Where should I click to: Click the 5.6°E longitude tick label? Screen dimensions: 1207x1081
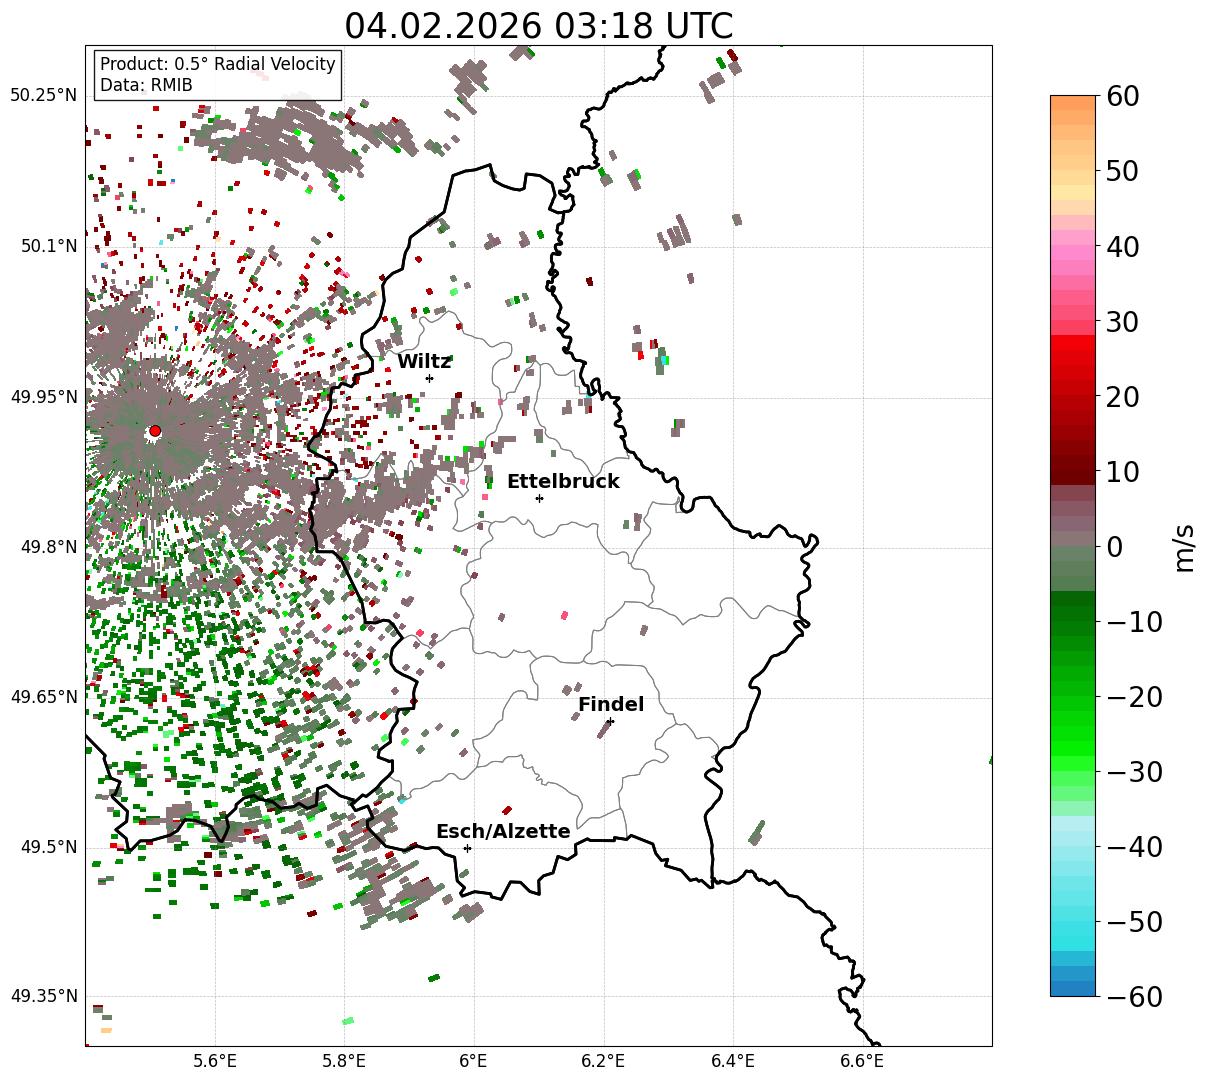215,1060
